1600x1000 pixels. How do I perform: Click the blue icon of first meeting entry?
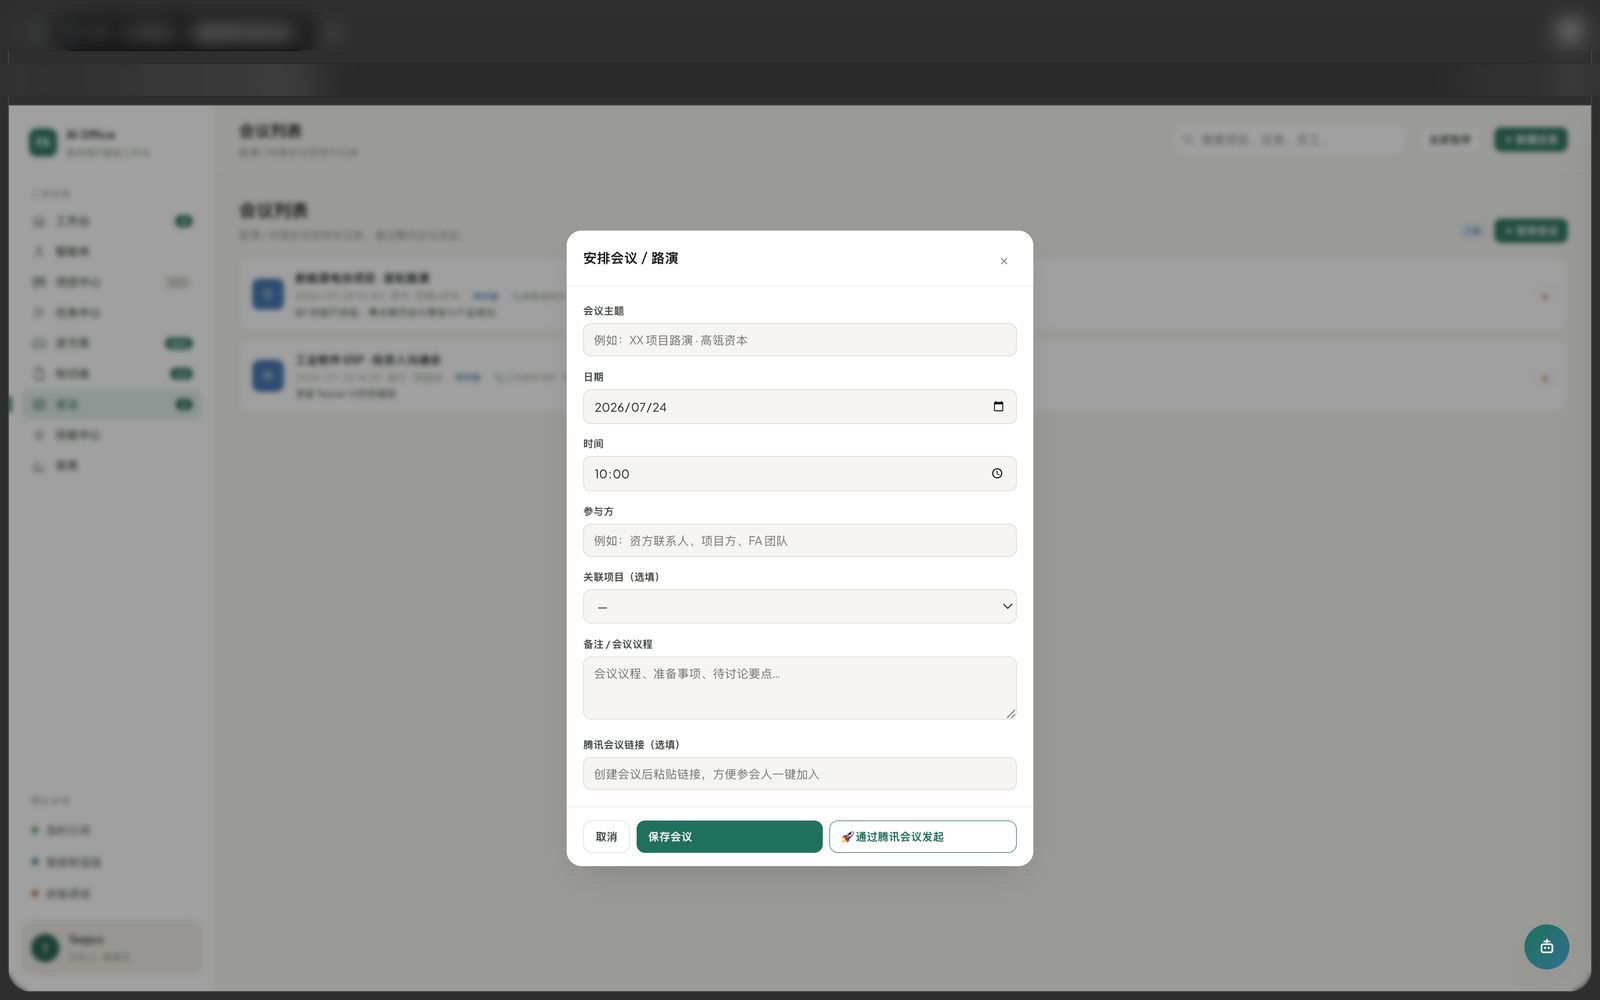tap(267, 294)
